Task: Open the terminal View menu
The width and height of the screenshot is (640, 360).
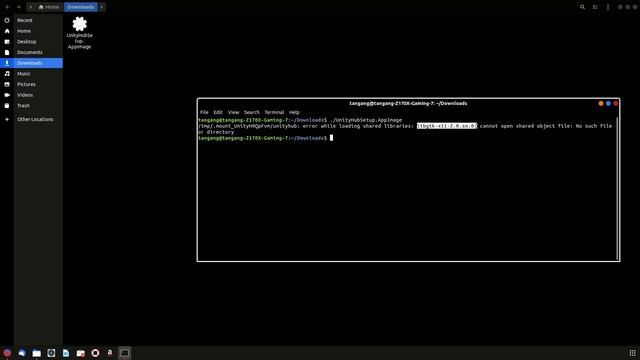Action: (x=233, y=112)
